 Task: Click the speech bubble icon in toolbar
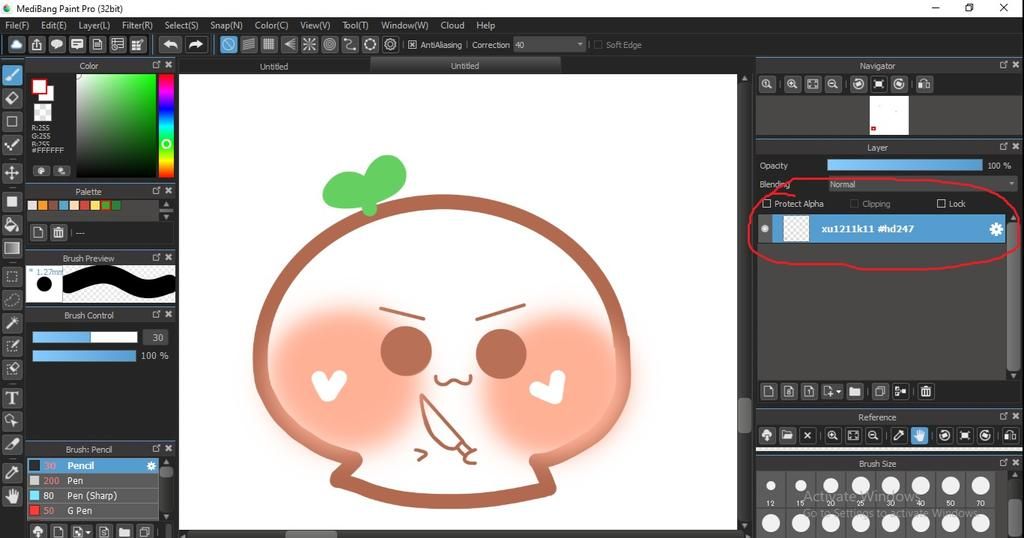(57, 44)
